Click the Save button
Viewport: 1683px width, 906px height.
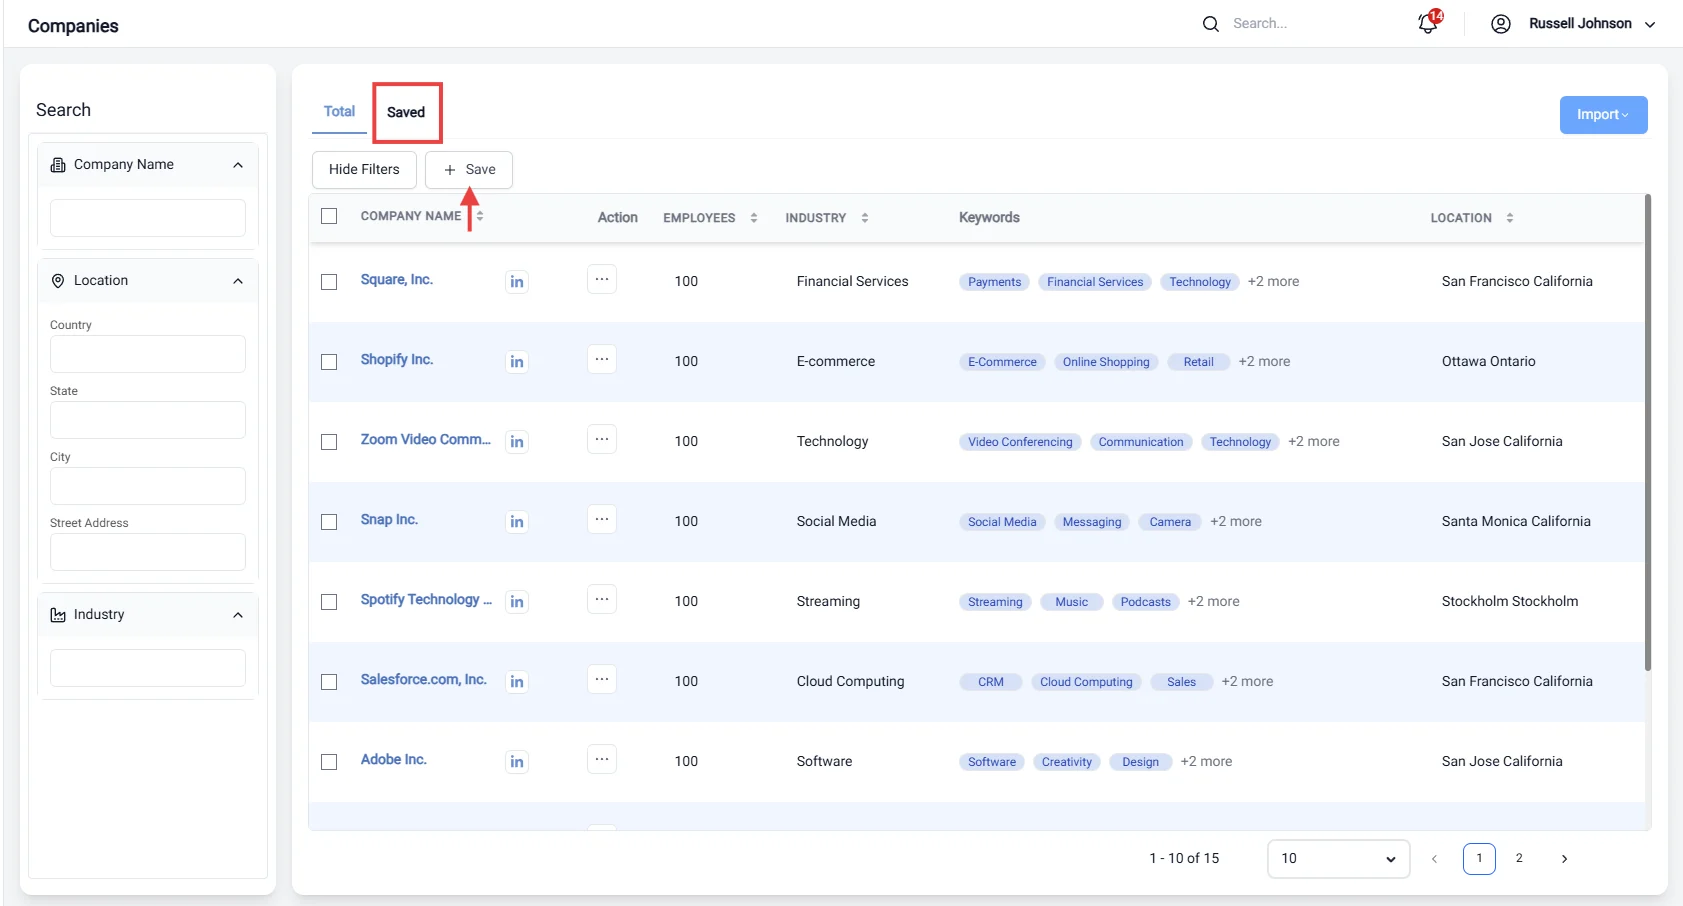469,170
